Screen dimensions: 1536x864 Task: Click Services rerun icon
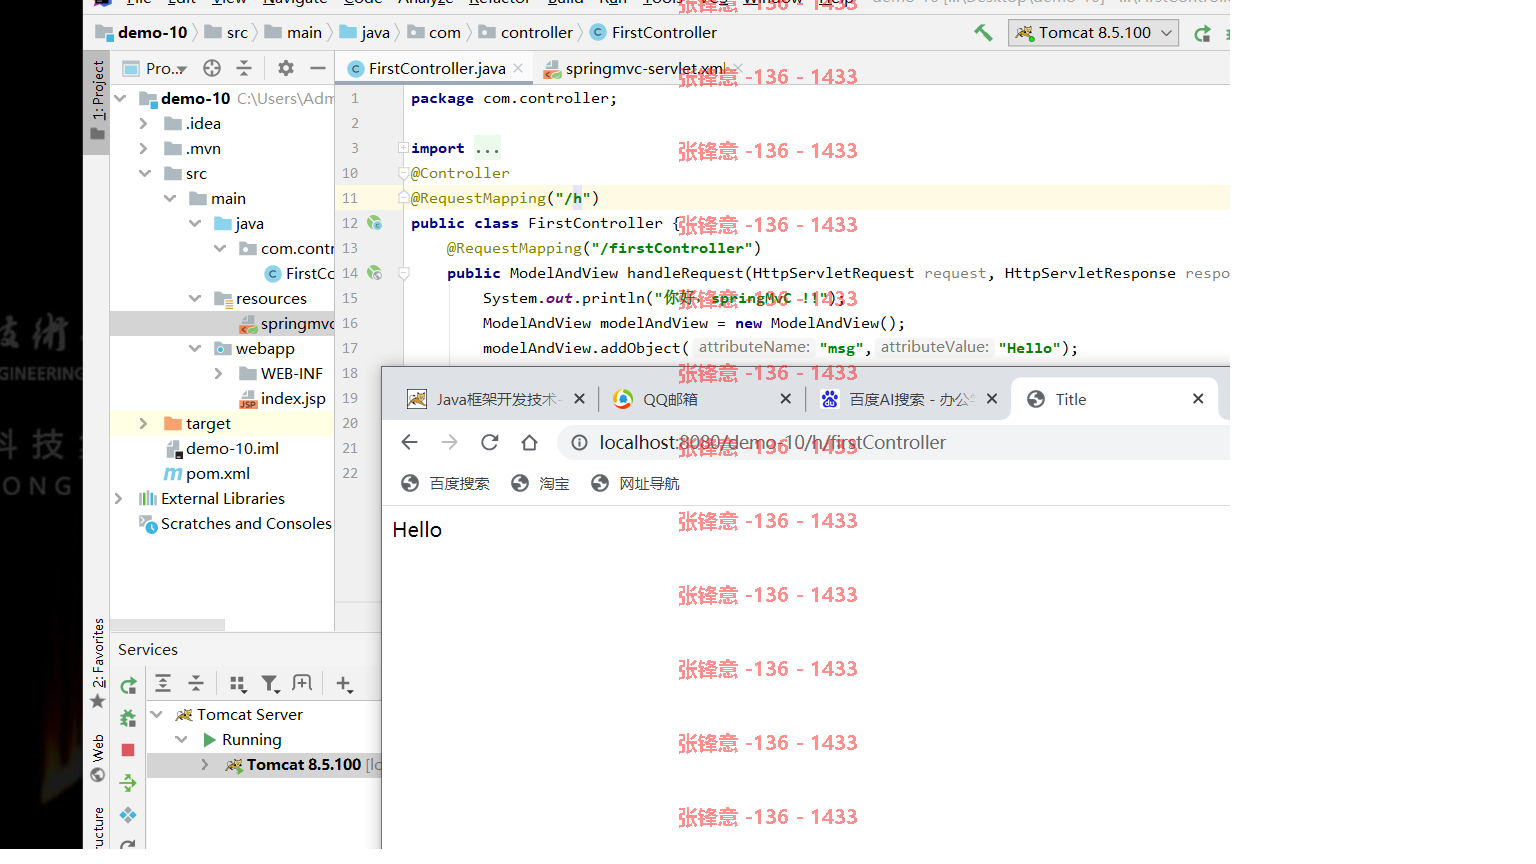tap(128, 686)
